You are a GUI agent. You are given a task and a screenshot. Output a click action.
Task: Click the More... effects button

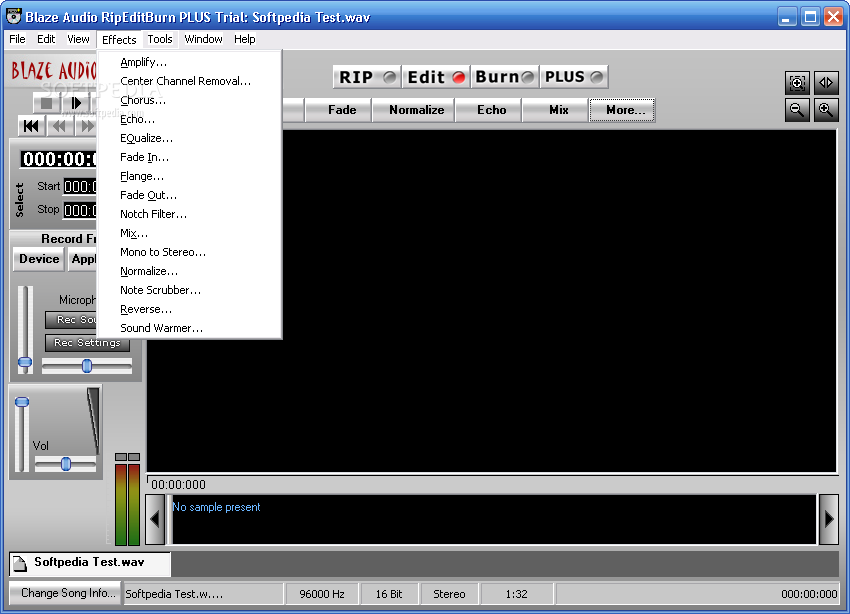622,110
